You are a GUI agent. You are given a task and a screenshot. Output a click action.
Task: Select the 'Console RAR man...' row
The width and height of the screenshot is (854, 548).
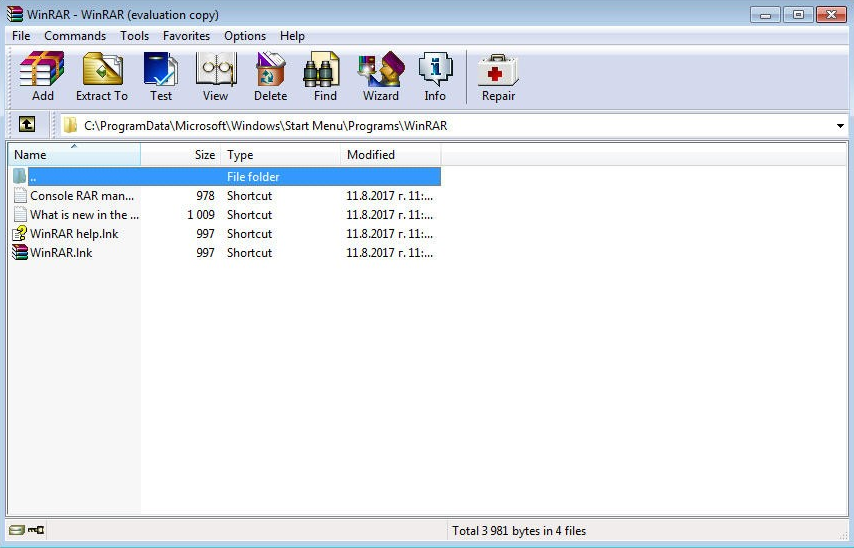click(x=225, y=196)
